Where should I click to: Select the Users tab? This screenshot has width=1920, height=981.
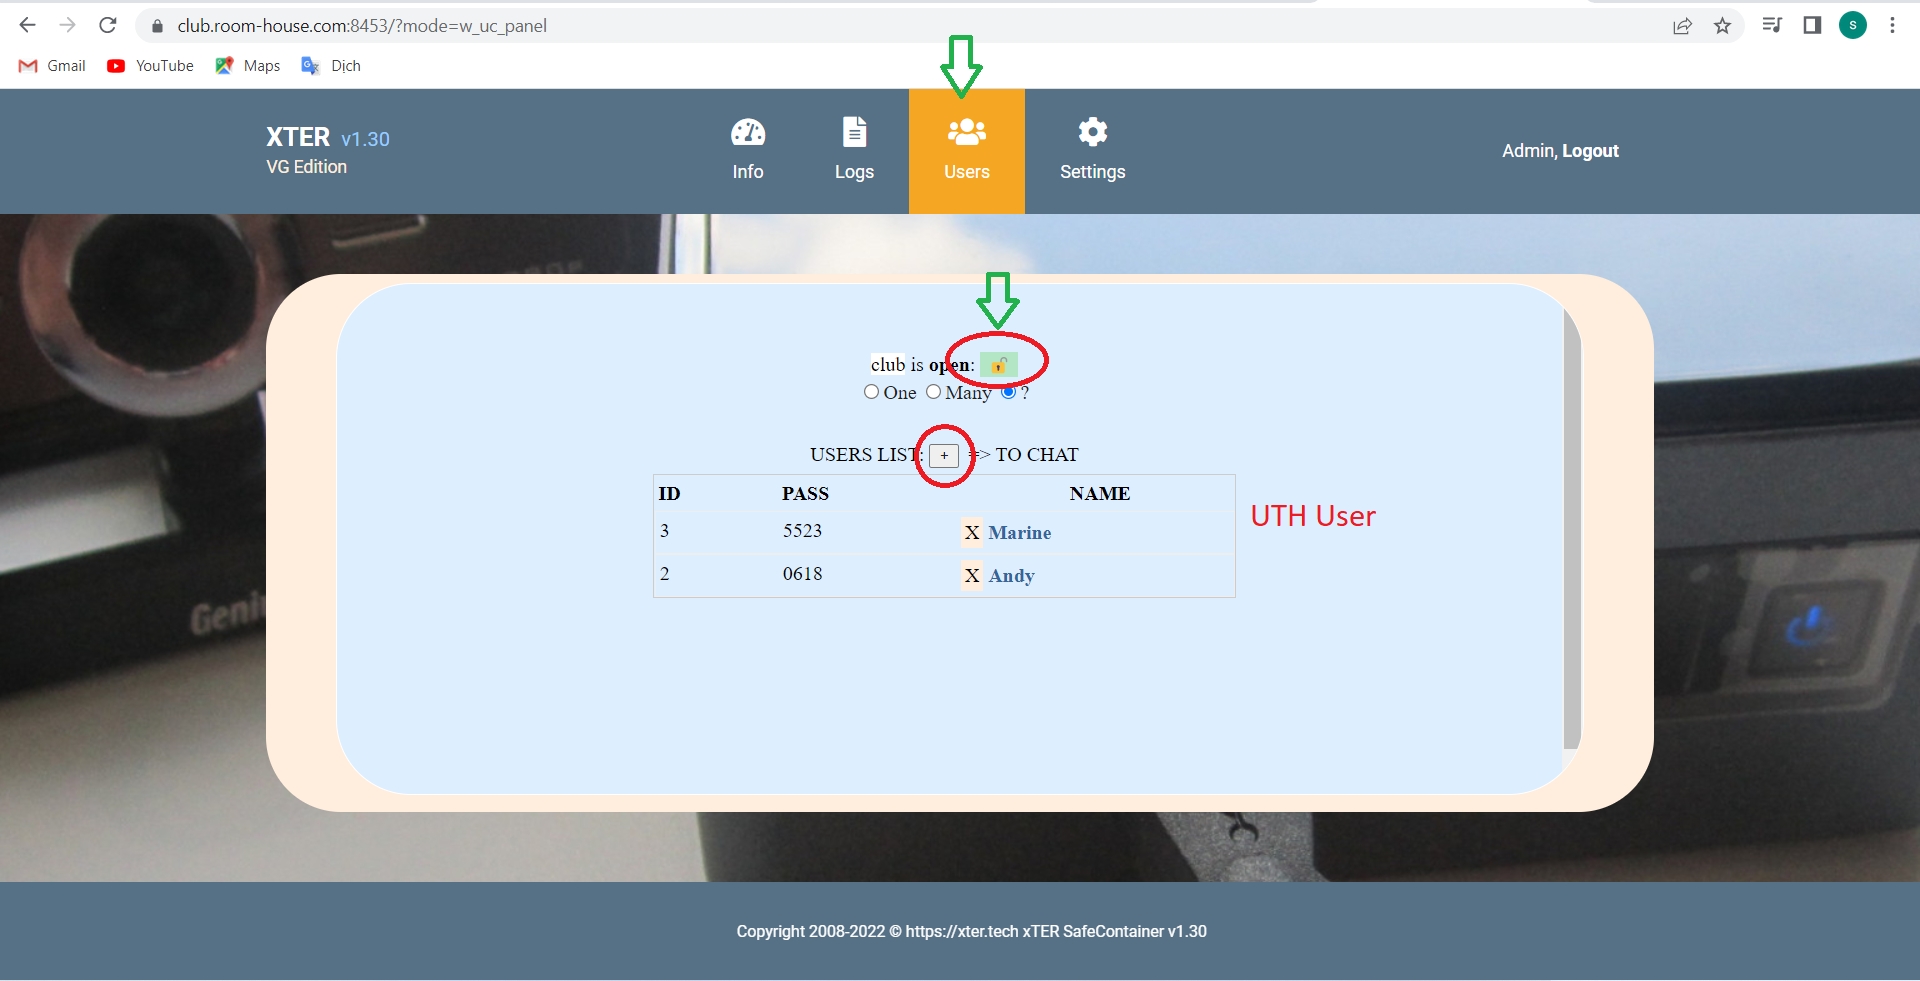[966, 150]
